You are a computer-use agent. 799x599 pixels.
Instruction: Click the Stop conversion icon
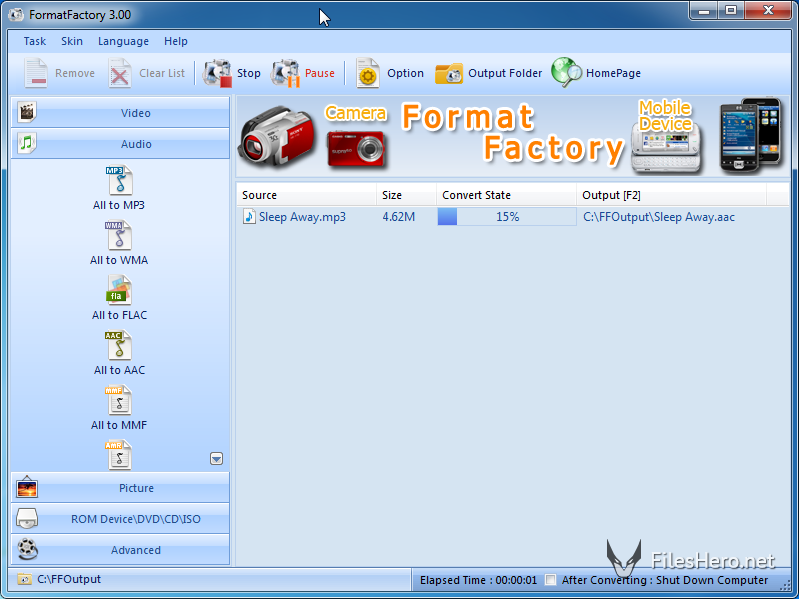[218, 73]
